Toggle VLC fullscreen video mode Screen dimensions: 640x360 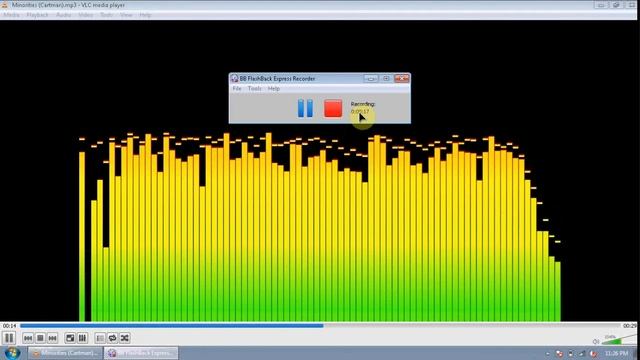point(70,338)
